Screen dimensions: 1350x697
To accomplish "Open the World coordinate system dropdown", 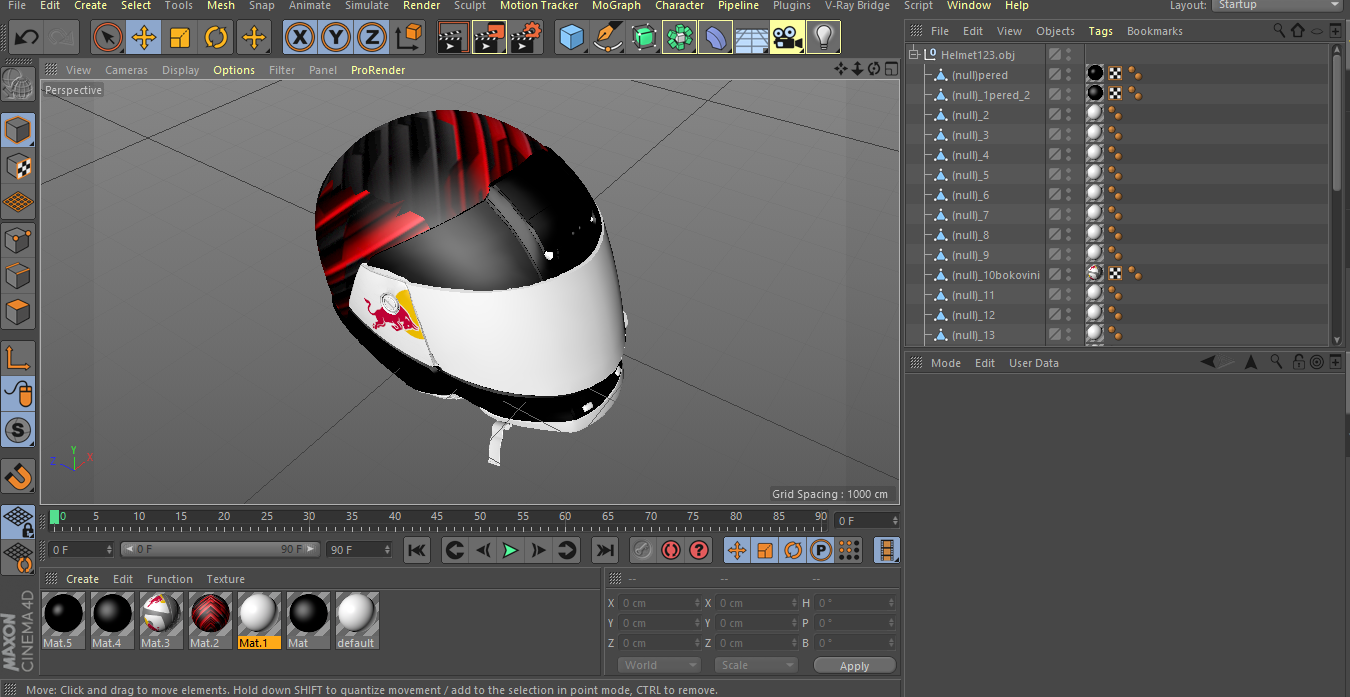I will [x=659, y=665].
